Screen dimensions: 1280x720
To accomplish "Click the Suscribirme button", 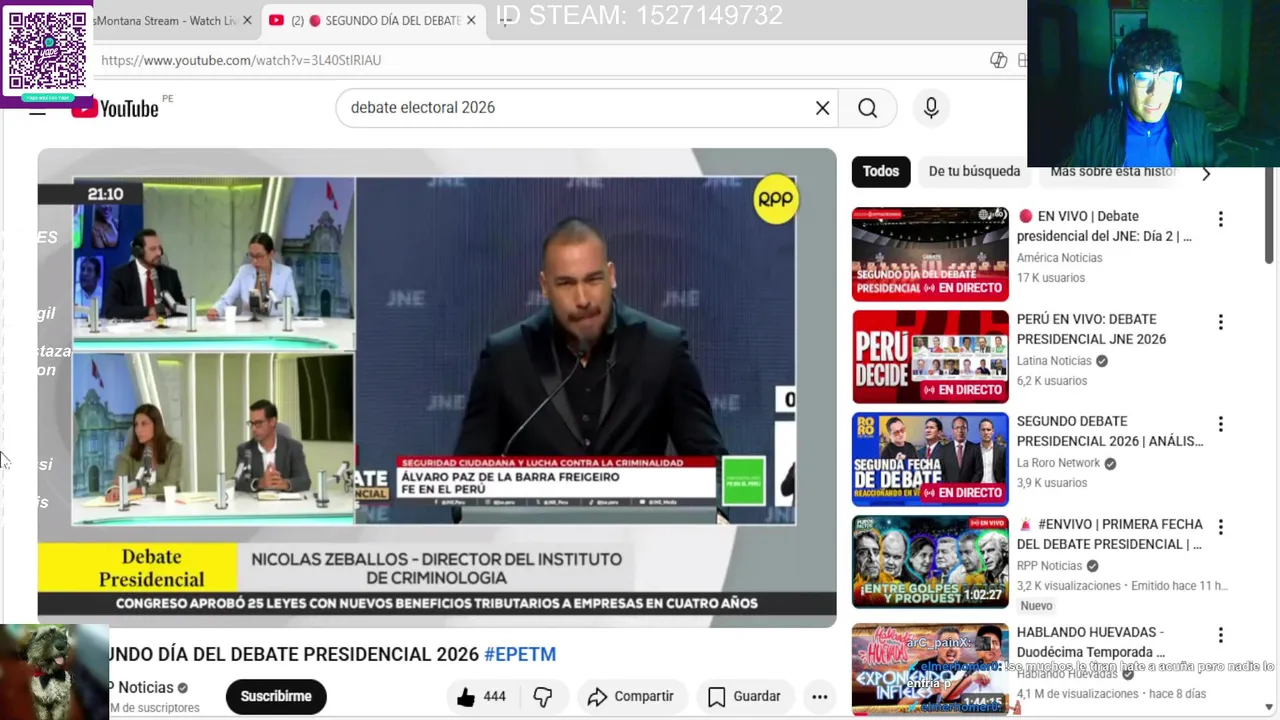I will (276, 696).
